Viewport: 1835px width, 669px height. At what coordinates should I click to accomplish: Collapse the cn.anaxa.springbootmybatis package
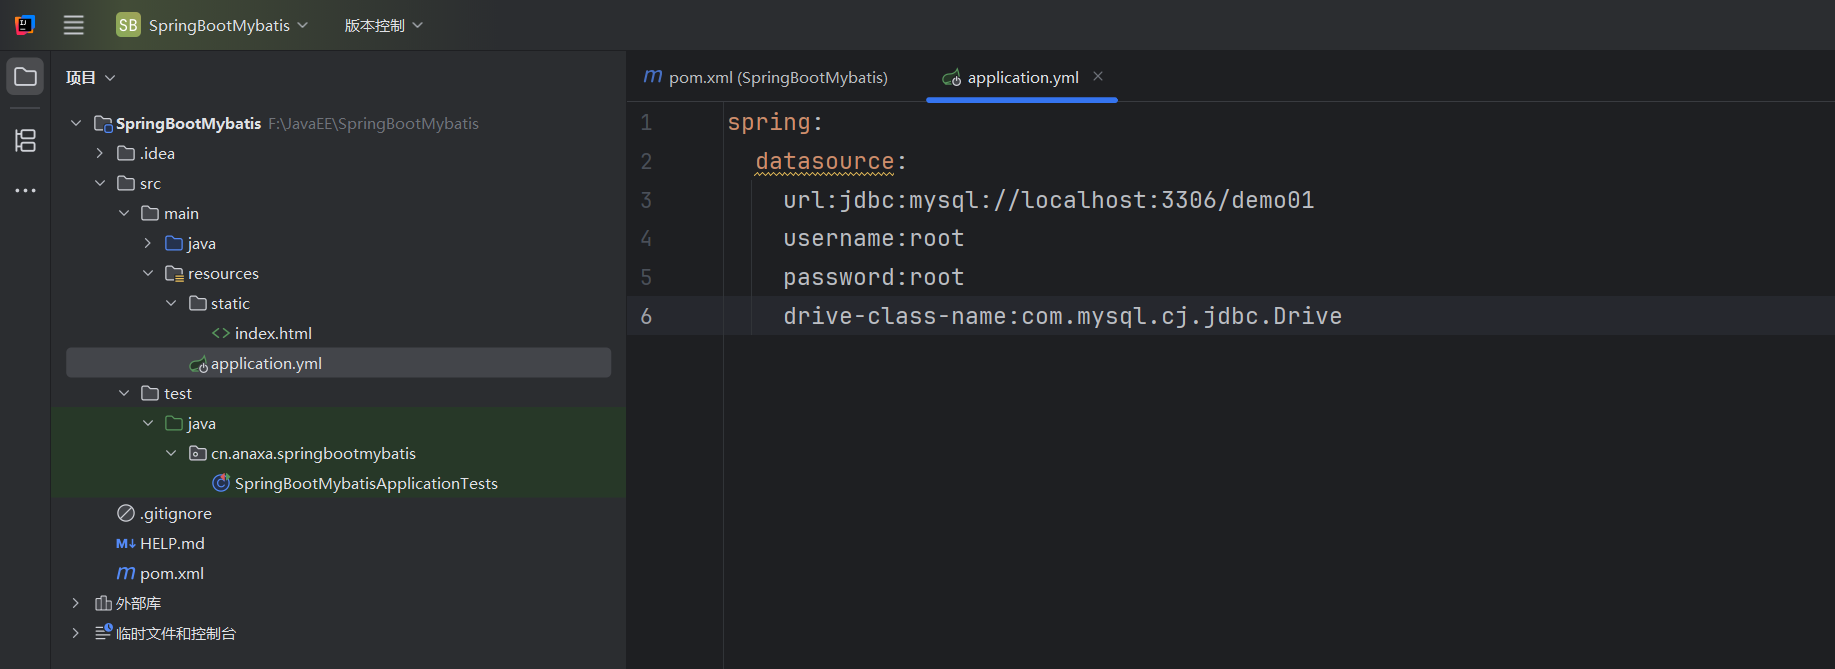tap(171, 453)
